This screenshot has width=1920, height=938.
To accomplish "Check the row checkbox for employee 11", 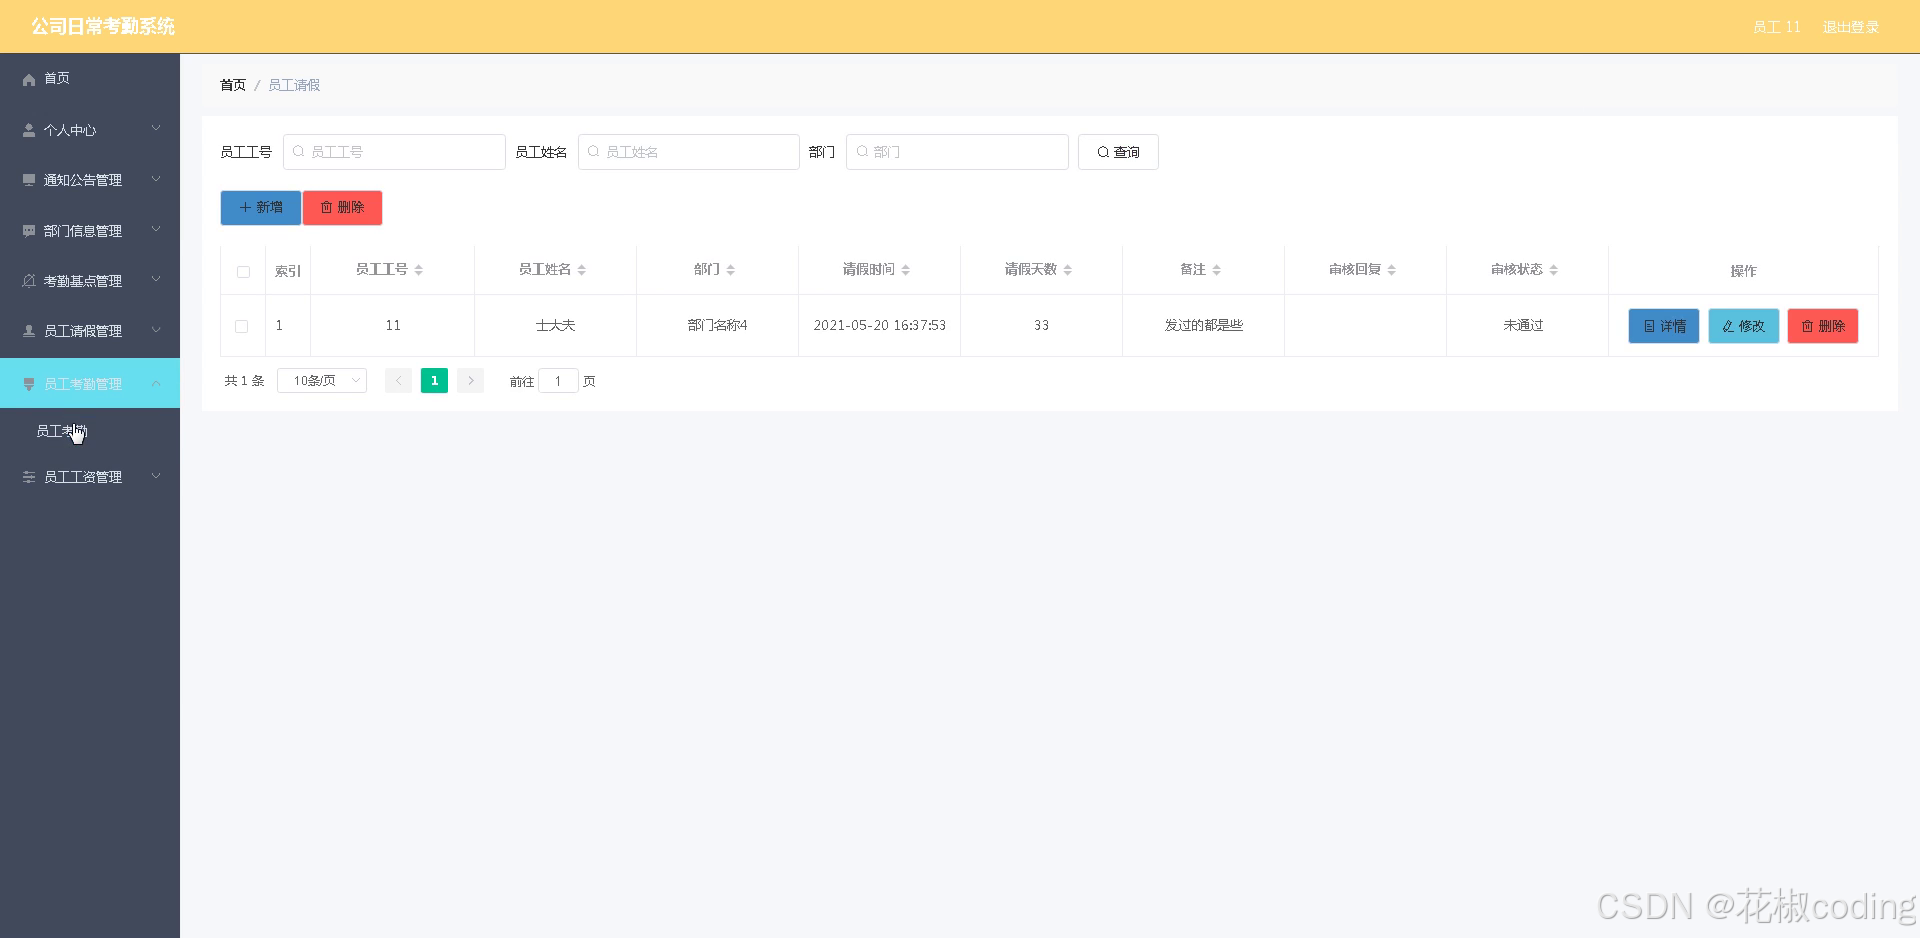I will [x=241, y=326].
